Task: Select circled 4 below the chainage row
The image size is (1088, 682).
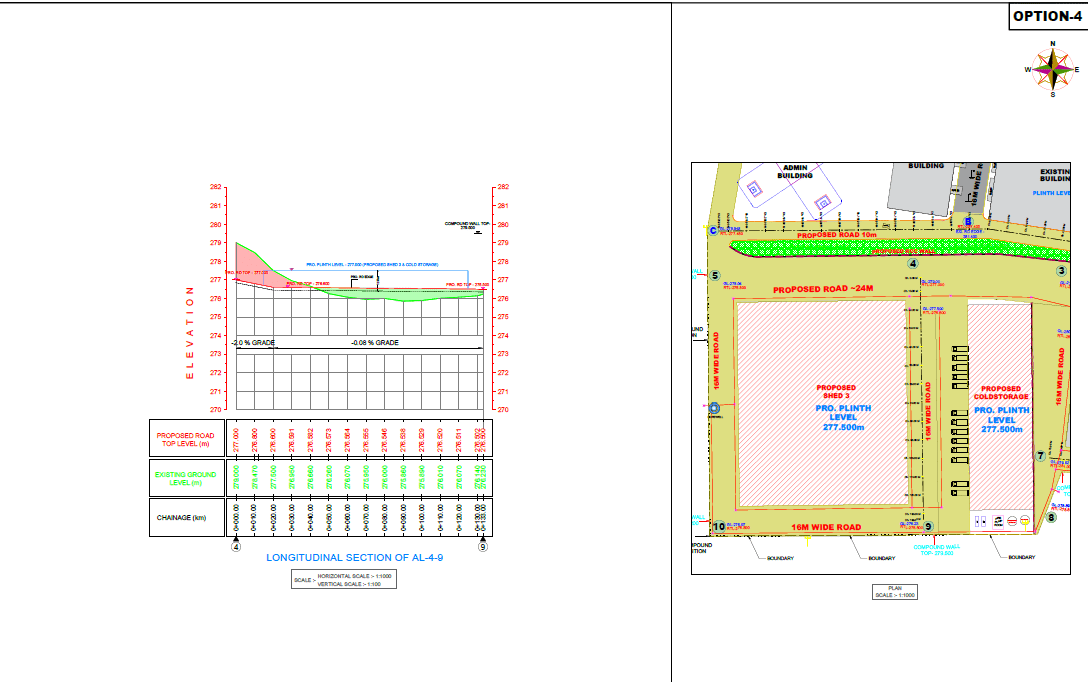Action: click(236, 547)
